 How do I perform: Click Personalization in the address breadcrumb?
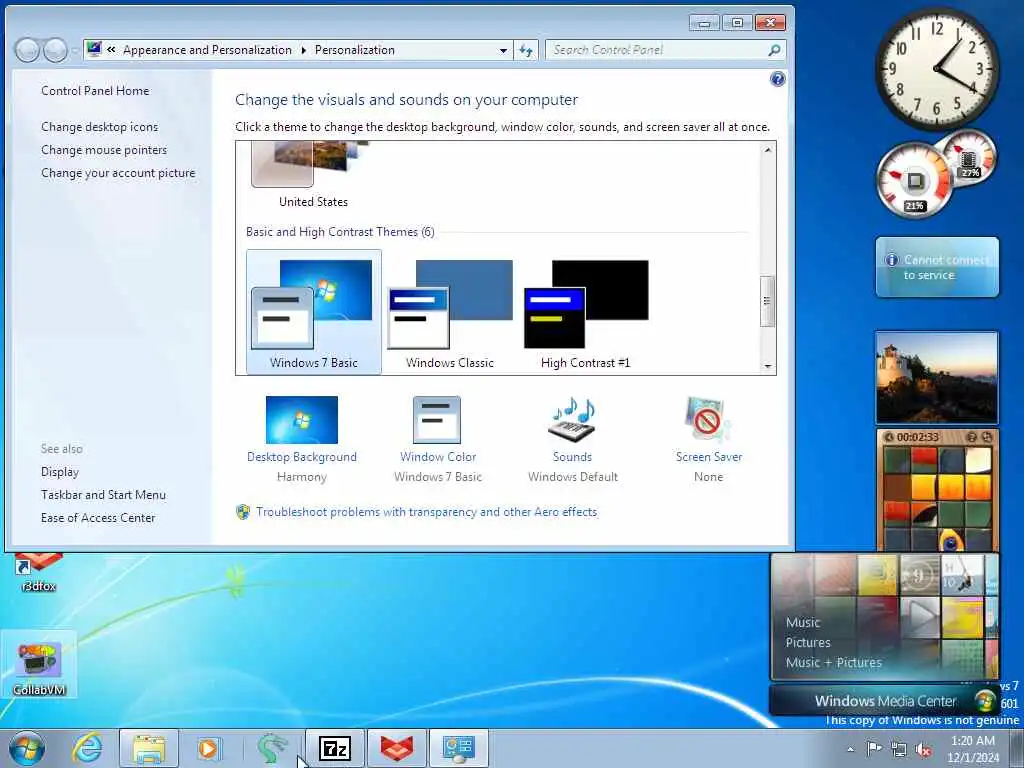[x=355, y=50]
